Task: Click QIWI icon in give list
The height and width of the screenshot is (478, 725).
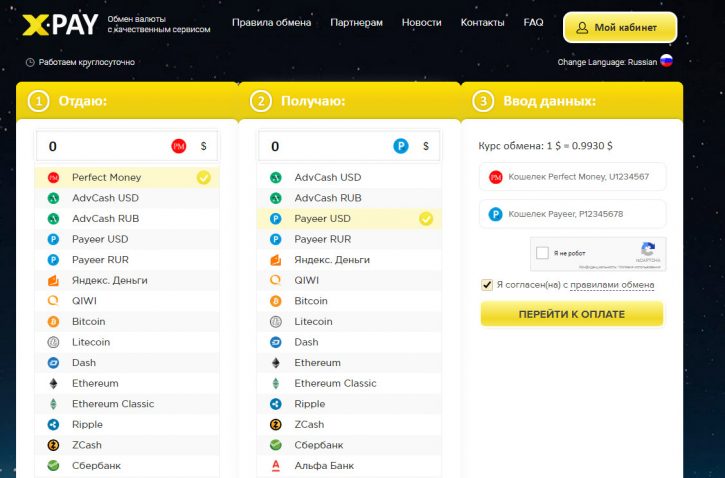Action: (x=53, y=301)
